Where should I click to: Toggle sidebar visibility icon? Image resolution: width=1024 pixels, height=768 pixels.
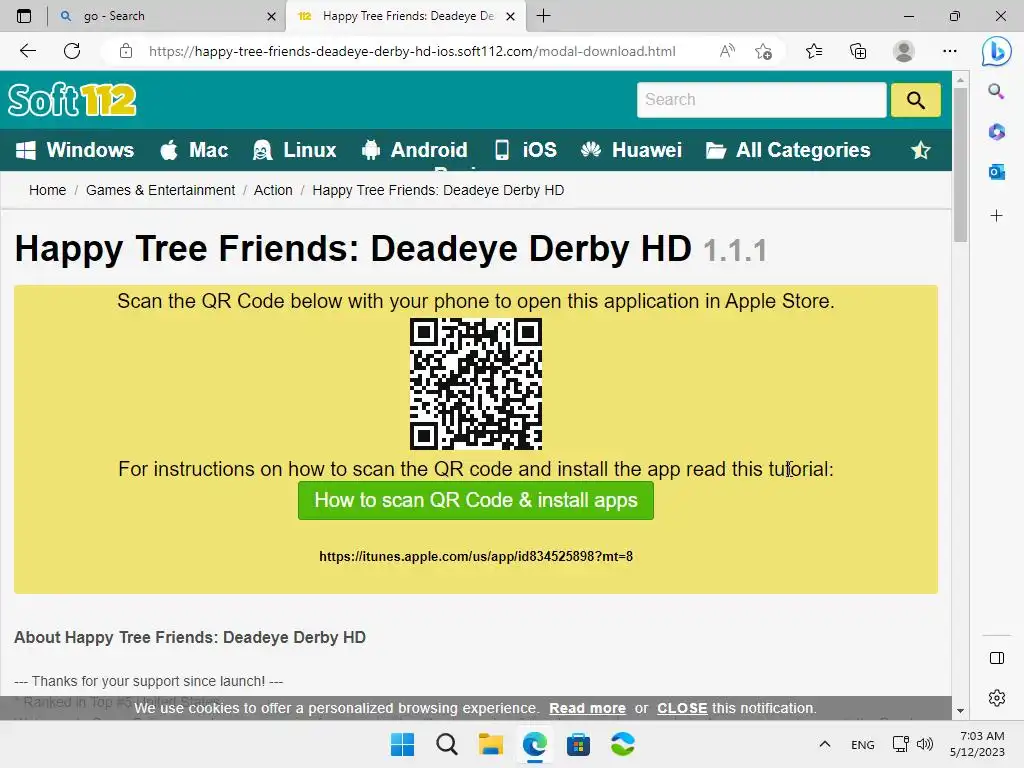[997, 658]
